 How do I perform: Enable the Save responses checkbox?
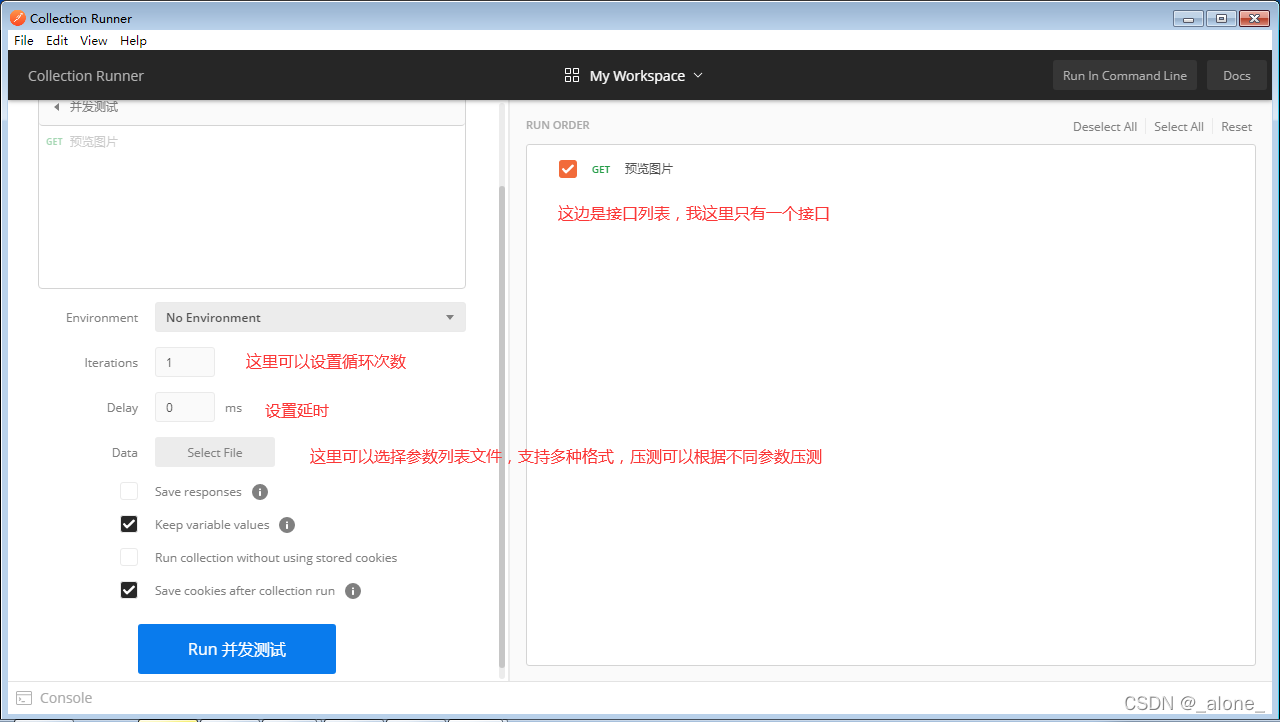click(129, 491)
